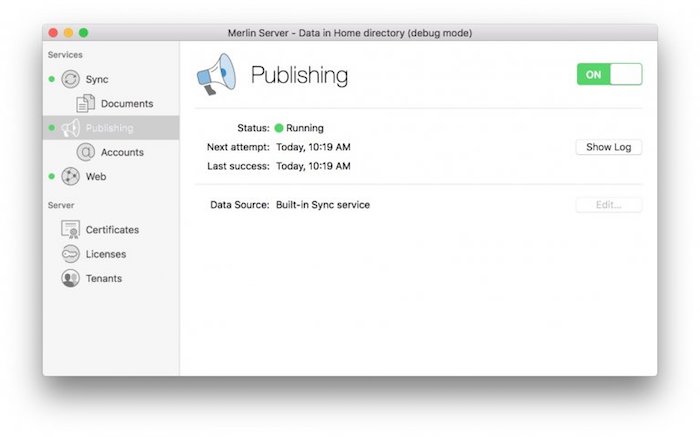Click the Running status text
700x437 pixels.
[x=305, y=128]
